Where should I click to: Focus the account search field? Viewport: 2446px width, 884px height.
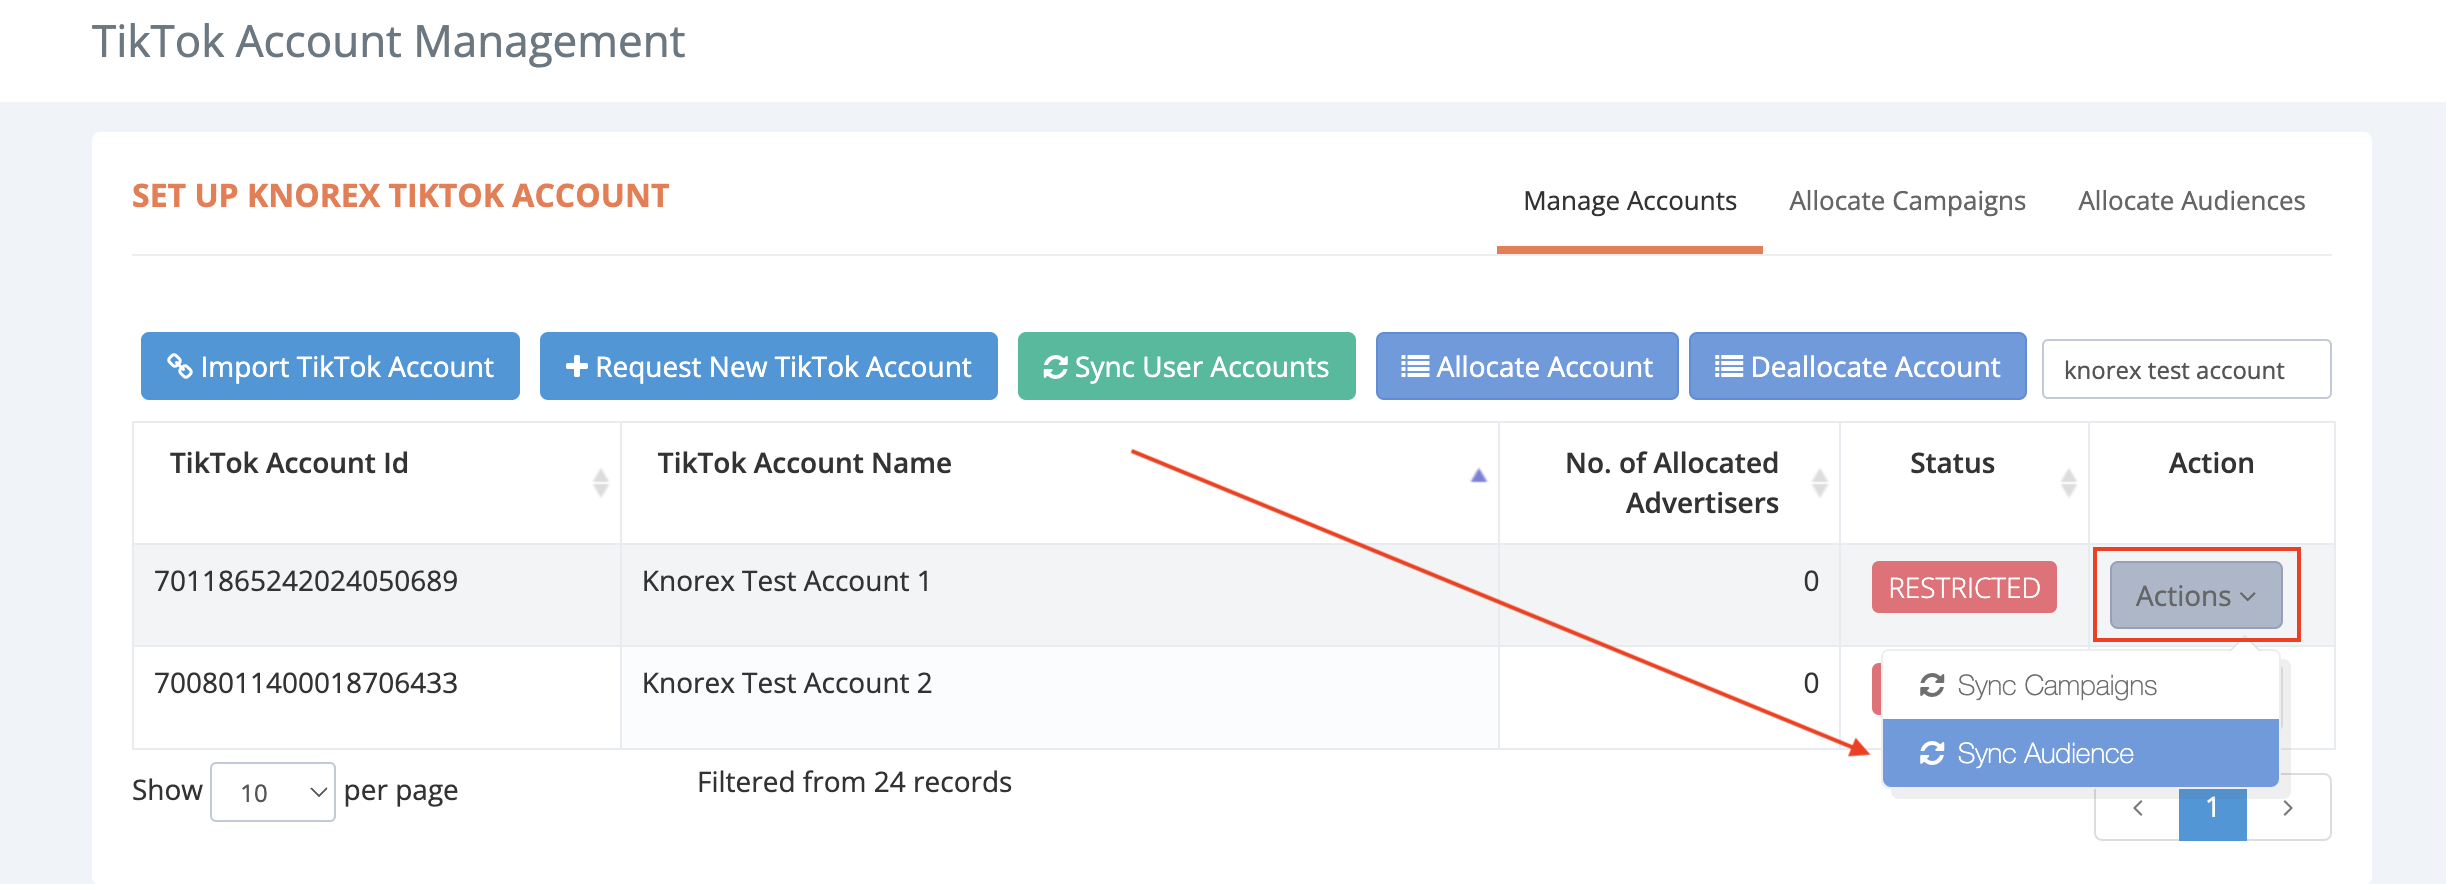[x=2186, y=369]
